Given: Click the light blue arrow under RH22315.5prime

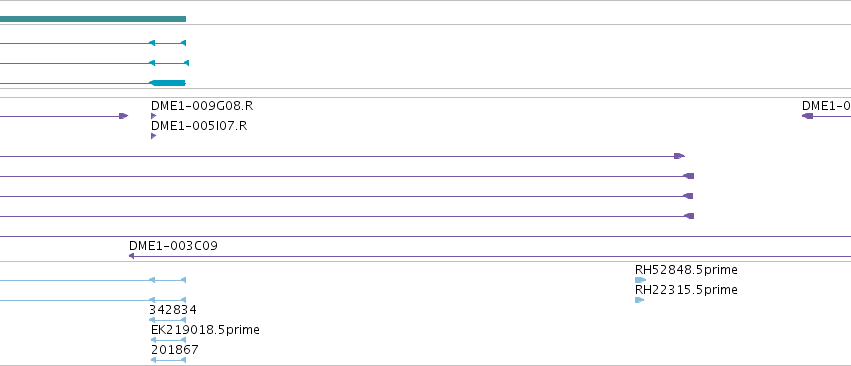Looking at the screenshot, I should pos(640,300).
